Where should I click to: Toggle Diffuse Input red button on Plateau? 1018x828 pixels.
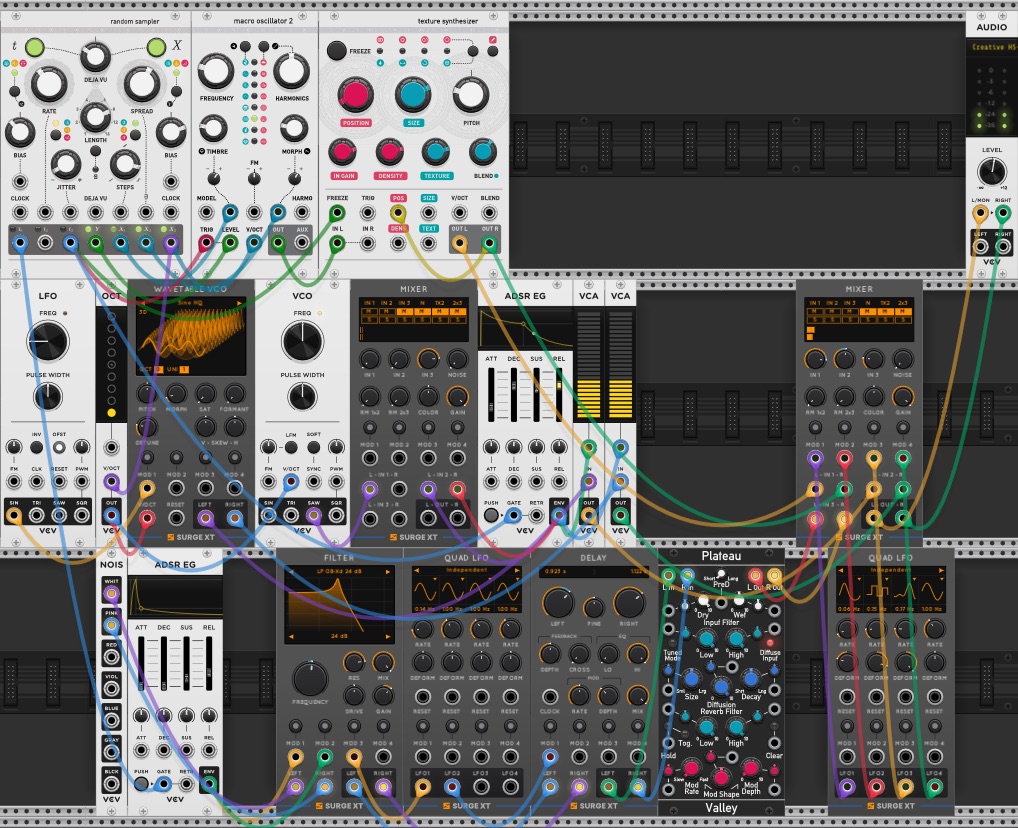point(770,642)
